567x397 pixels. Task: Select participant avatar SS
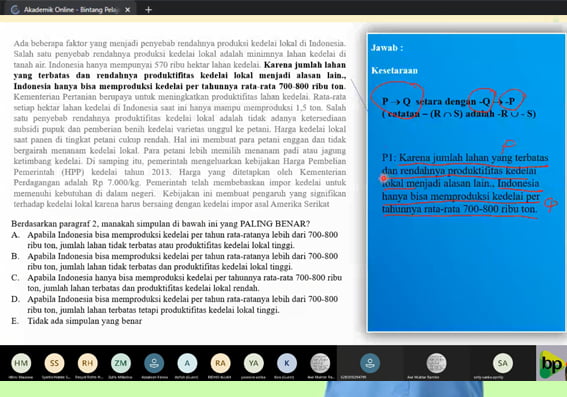click(x=54, y=363)
